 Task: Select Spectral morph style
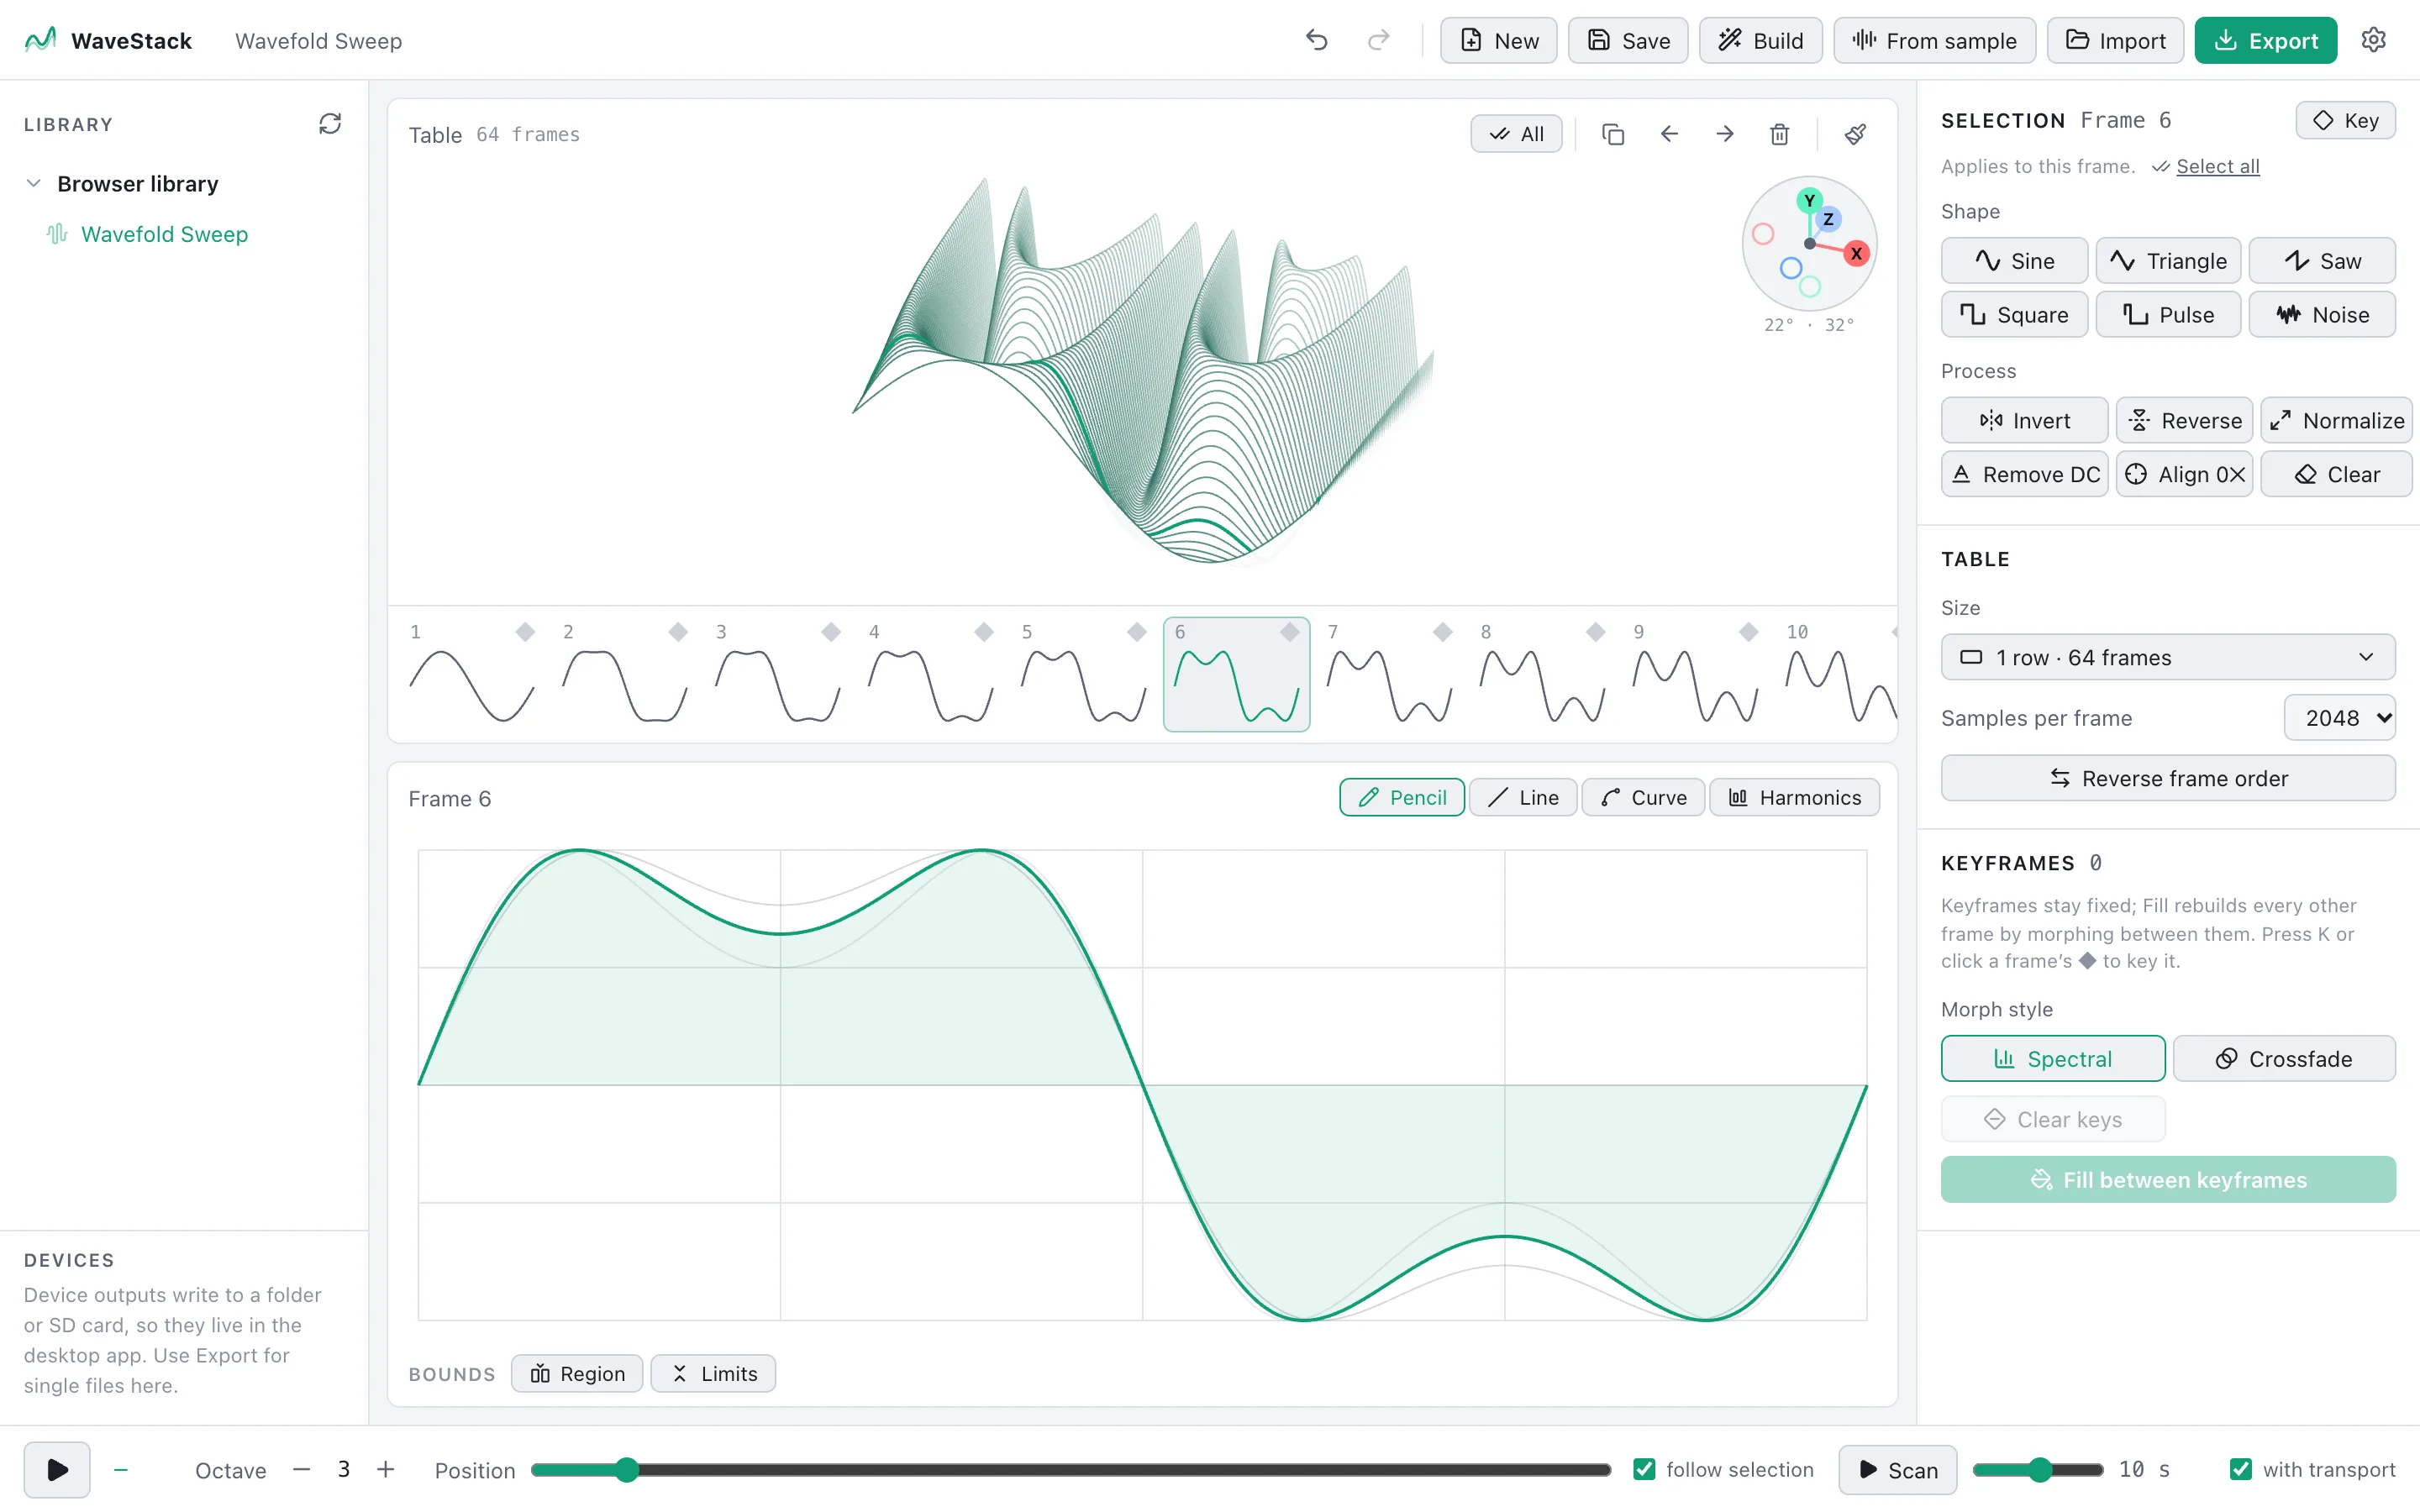coord(2052,1059)
